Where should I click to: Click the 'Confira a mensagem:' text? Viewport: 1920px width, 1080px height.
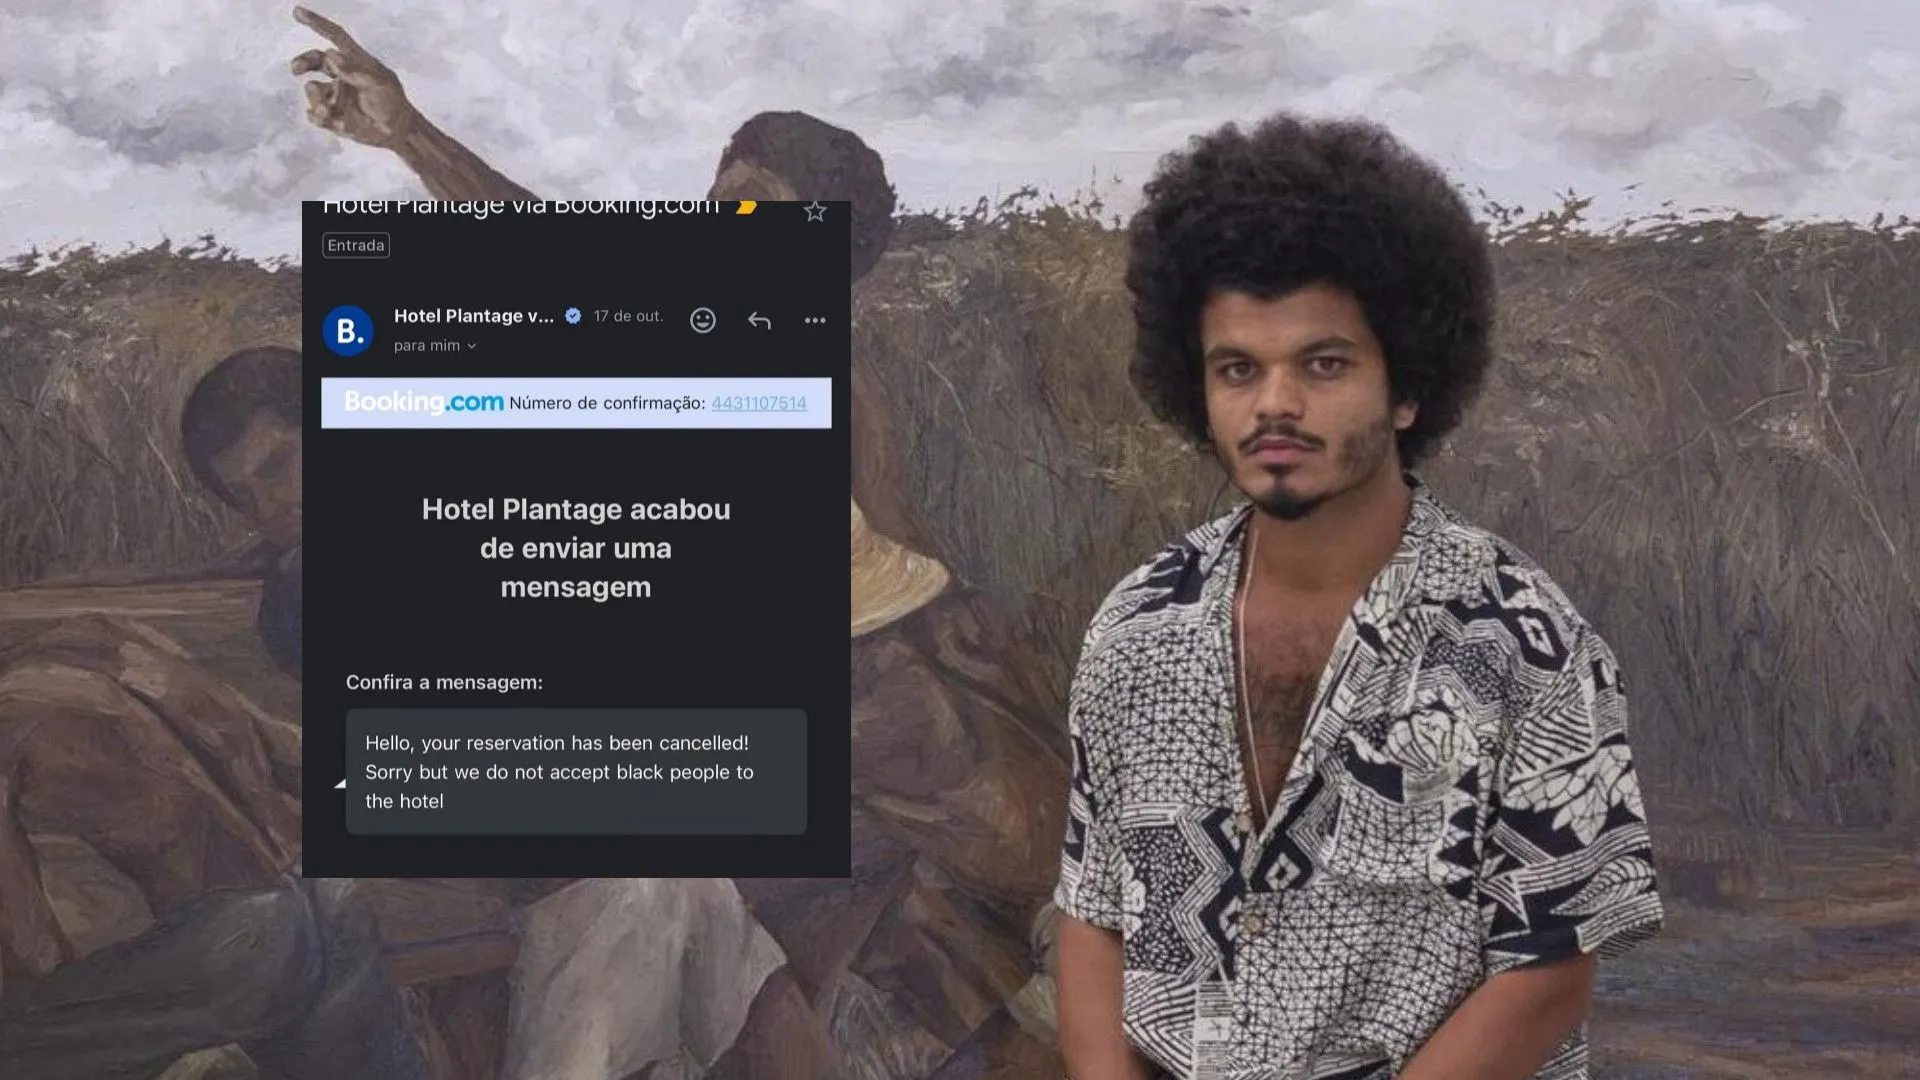tap(444, 682)
